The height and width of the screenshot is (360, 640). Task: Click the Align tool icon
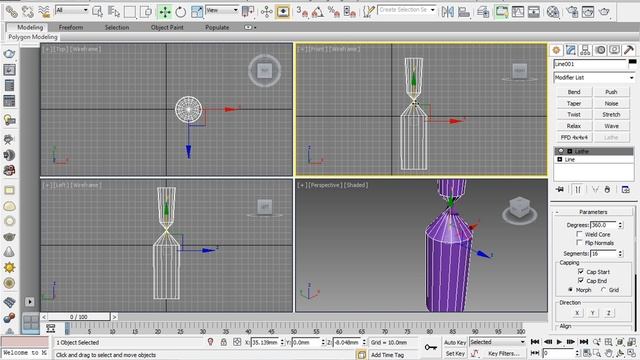coord(464,11)
